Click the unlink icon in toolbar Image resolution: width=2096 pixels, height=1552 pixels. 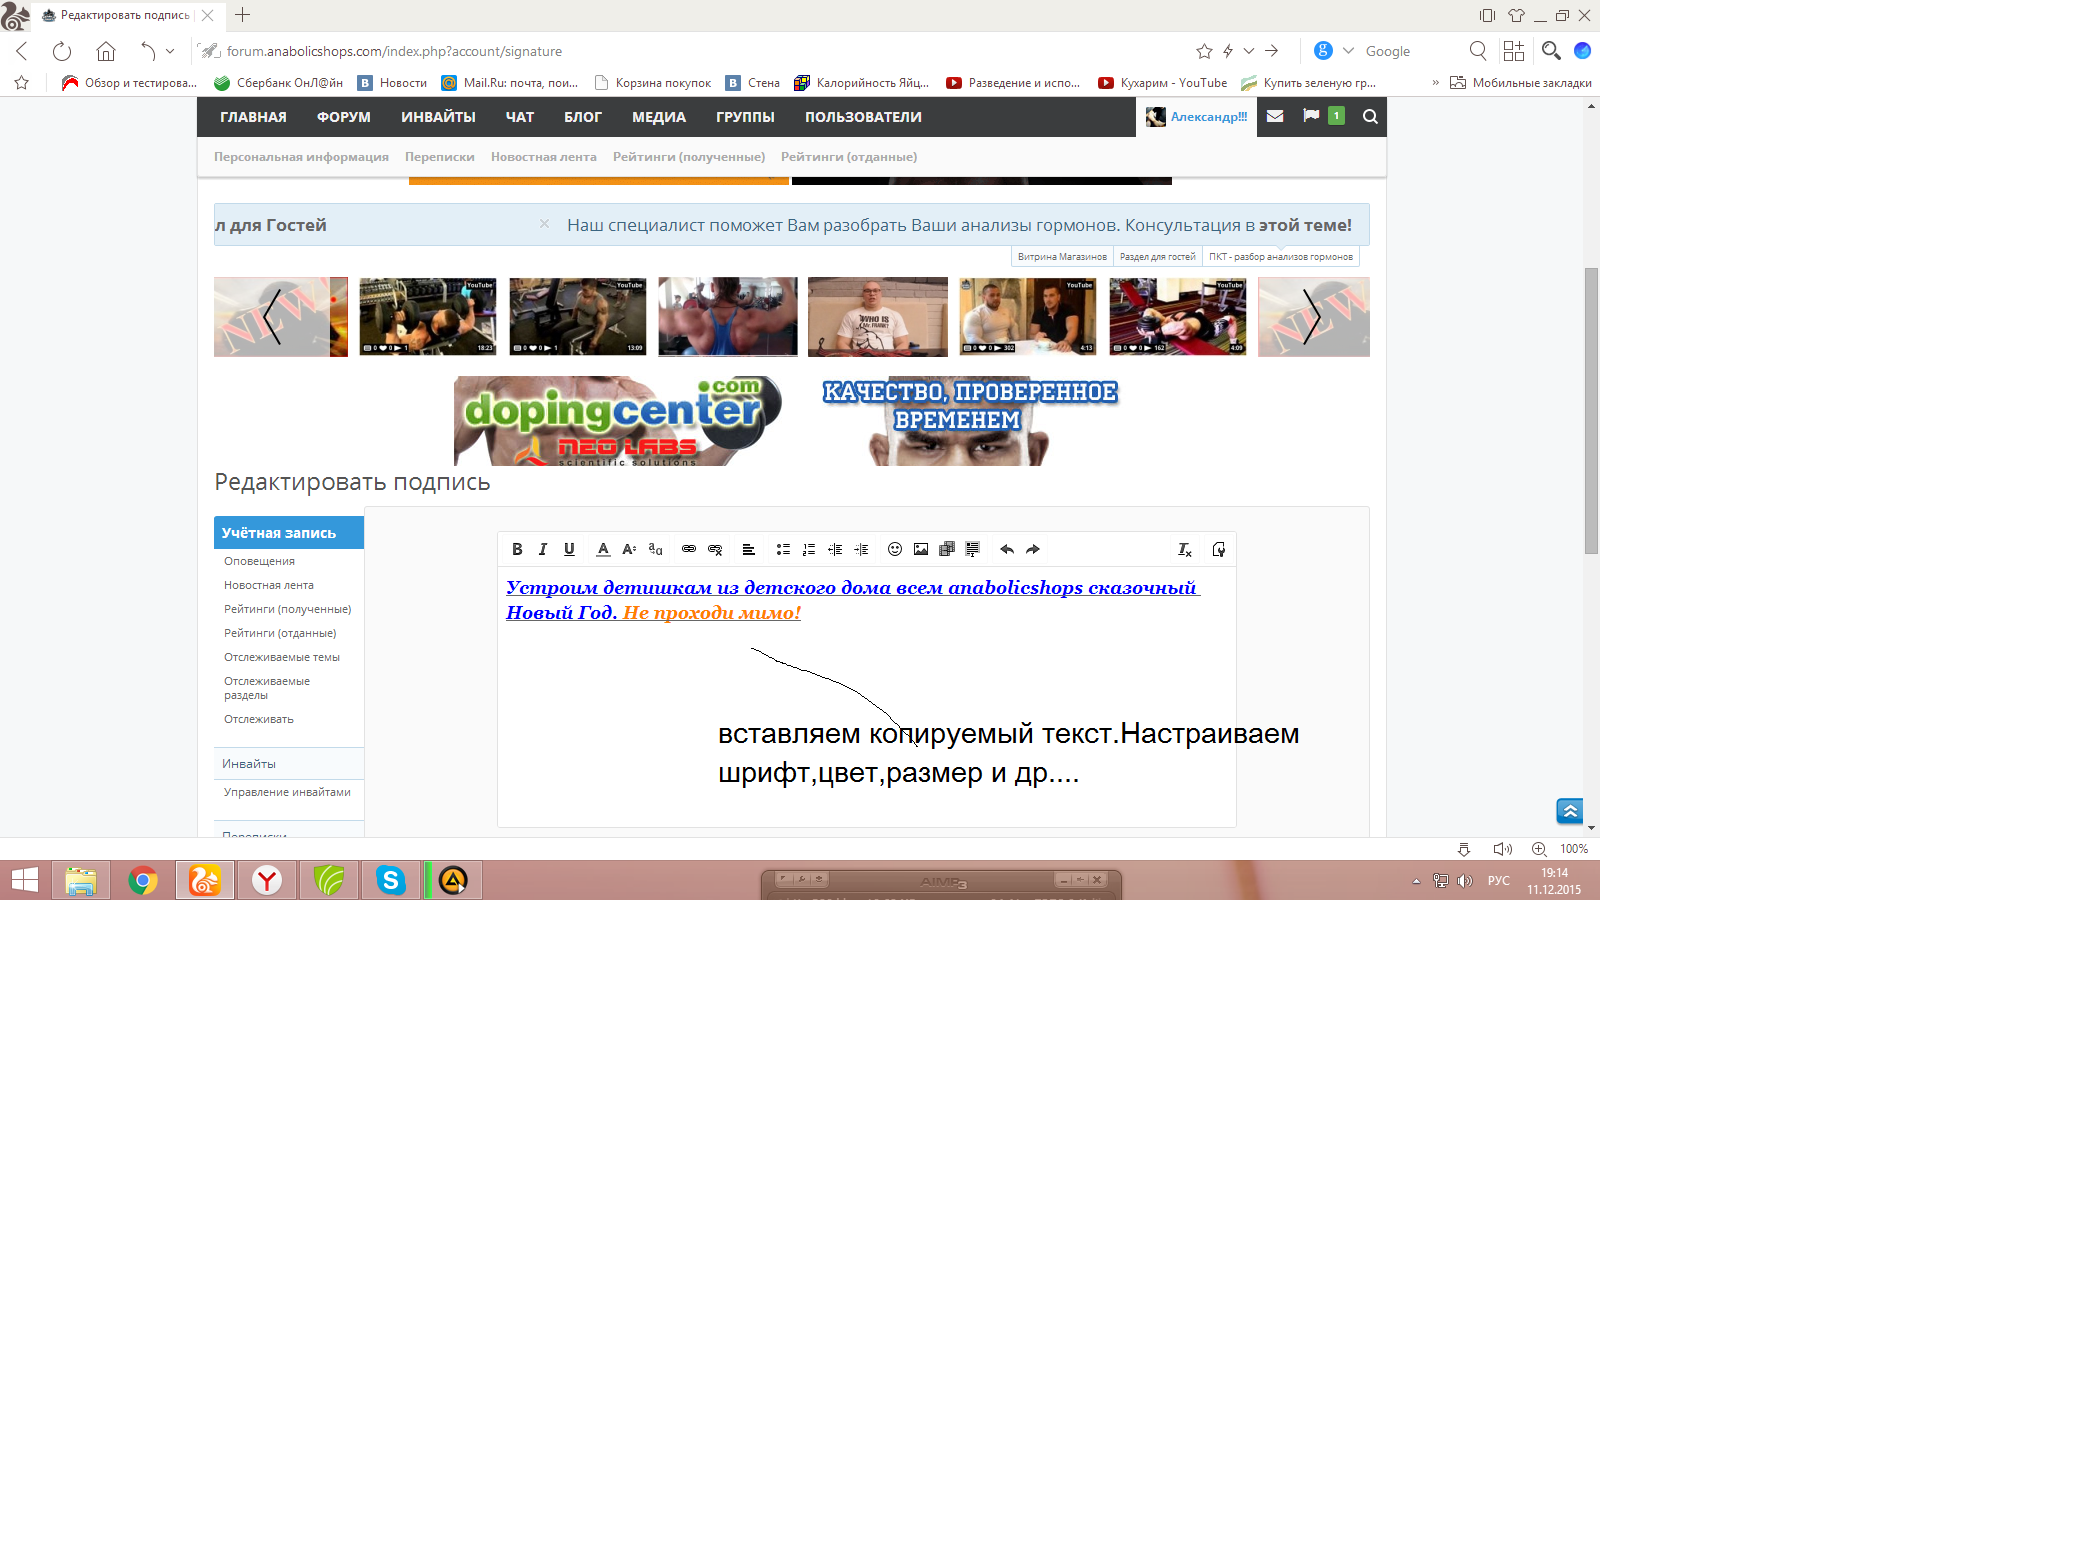[715, 549]
